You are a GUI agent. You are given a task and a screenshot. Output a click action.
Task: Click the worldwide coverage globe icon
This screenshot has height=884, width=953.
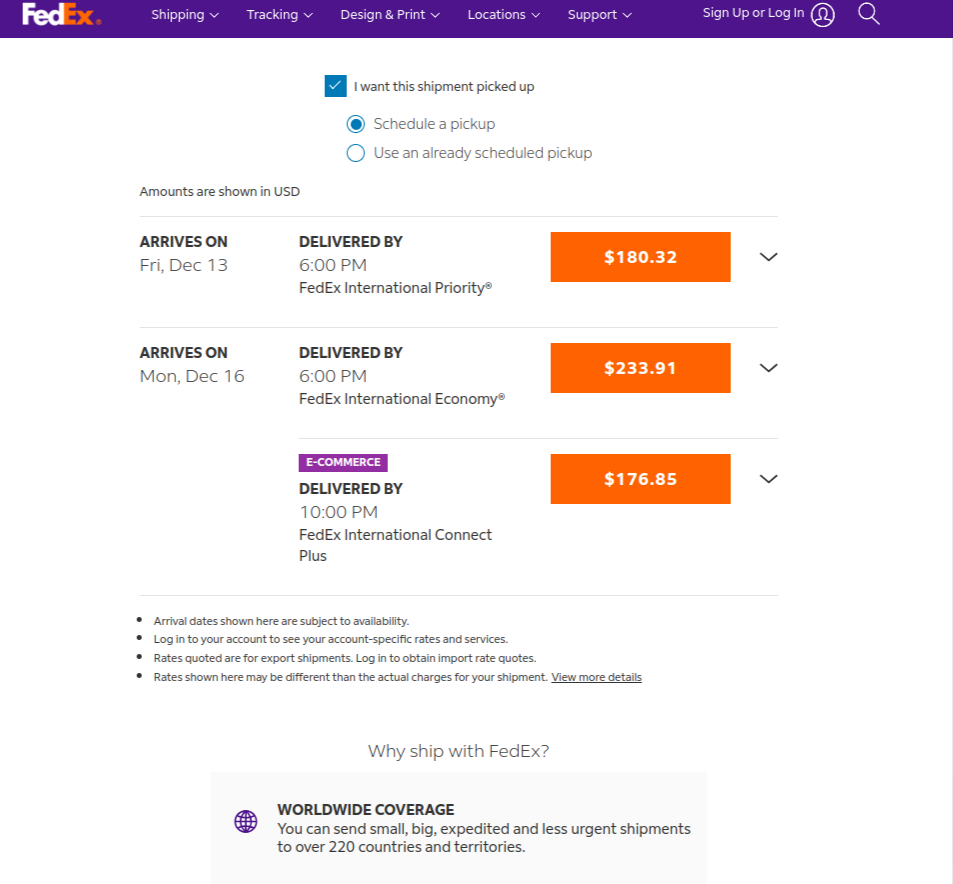point(246,821)
